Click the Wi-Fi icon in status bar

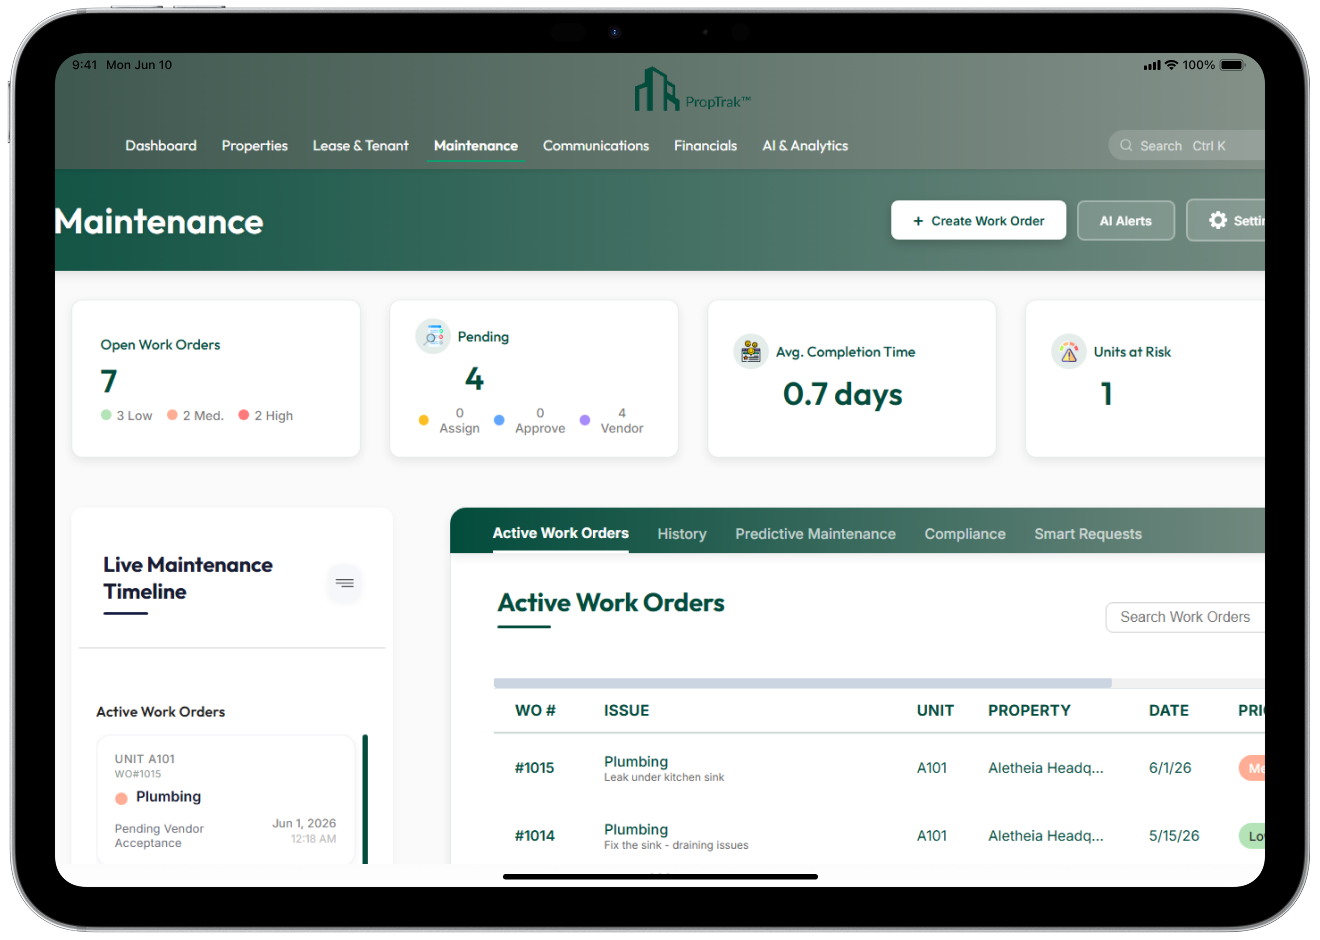pos(1171,65)
